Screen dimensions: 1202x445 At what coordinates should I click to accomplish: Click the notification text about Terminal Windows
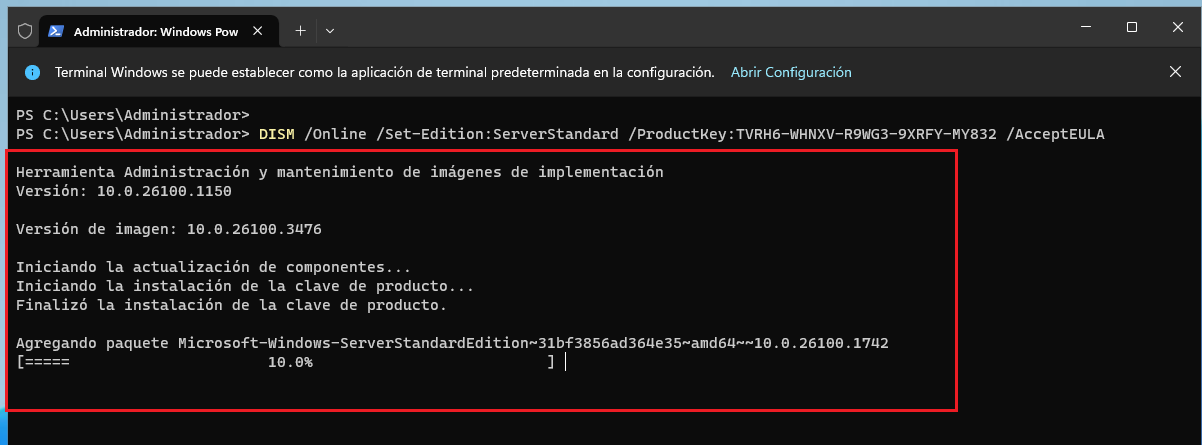385,73
